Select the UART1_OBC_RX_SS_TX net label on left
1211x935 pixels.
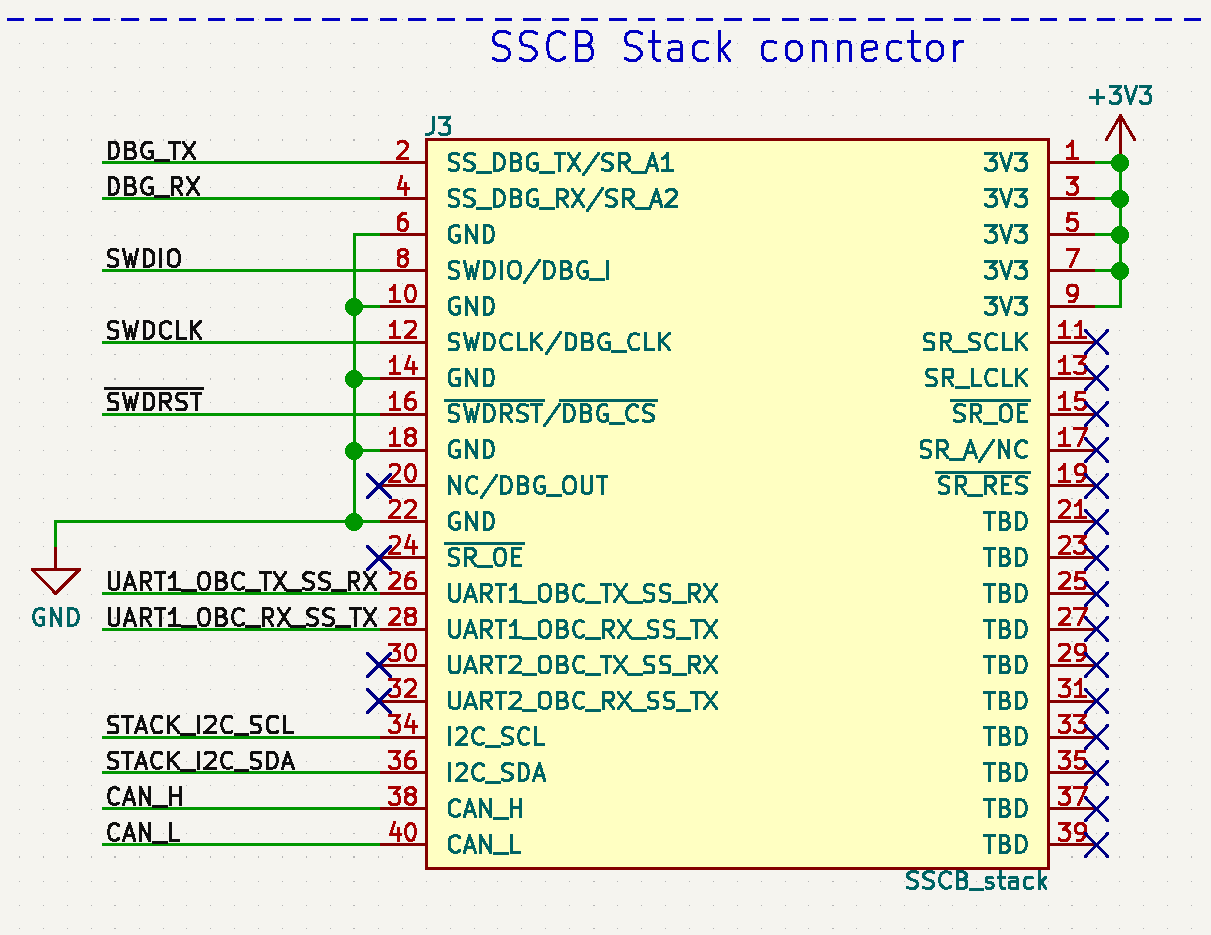(x=241, y=617)
